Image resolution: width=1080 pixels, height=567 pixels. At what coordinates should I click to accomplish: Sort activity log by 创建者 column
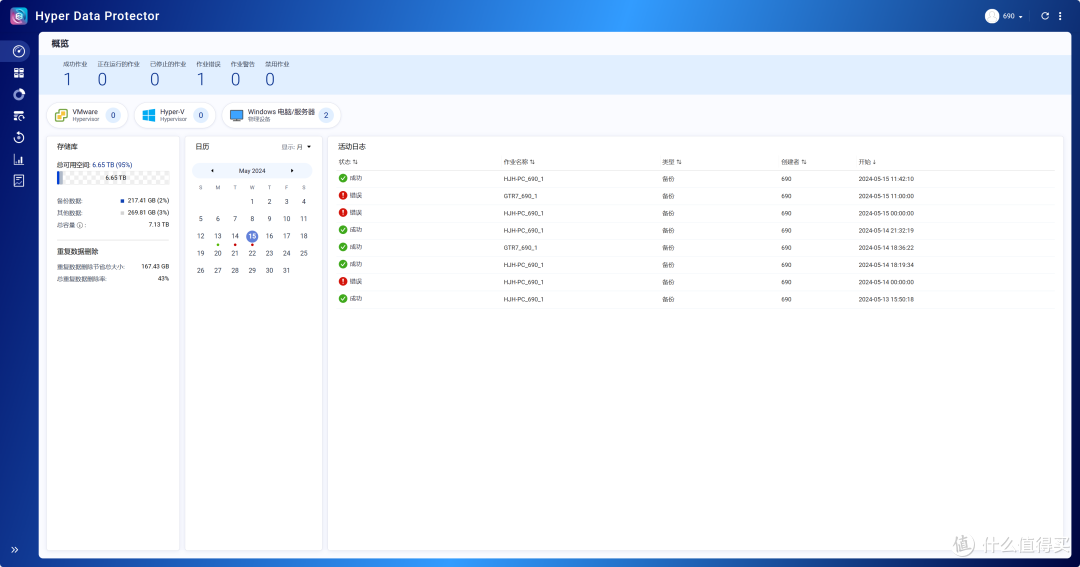pyautogui.click(x=793, y=162)
